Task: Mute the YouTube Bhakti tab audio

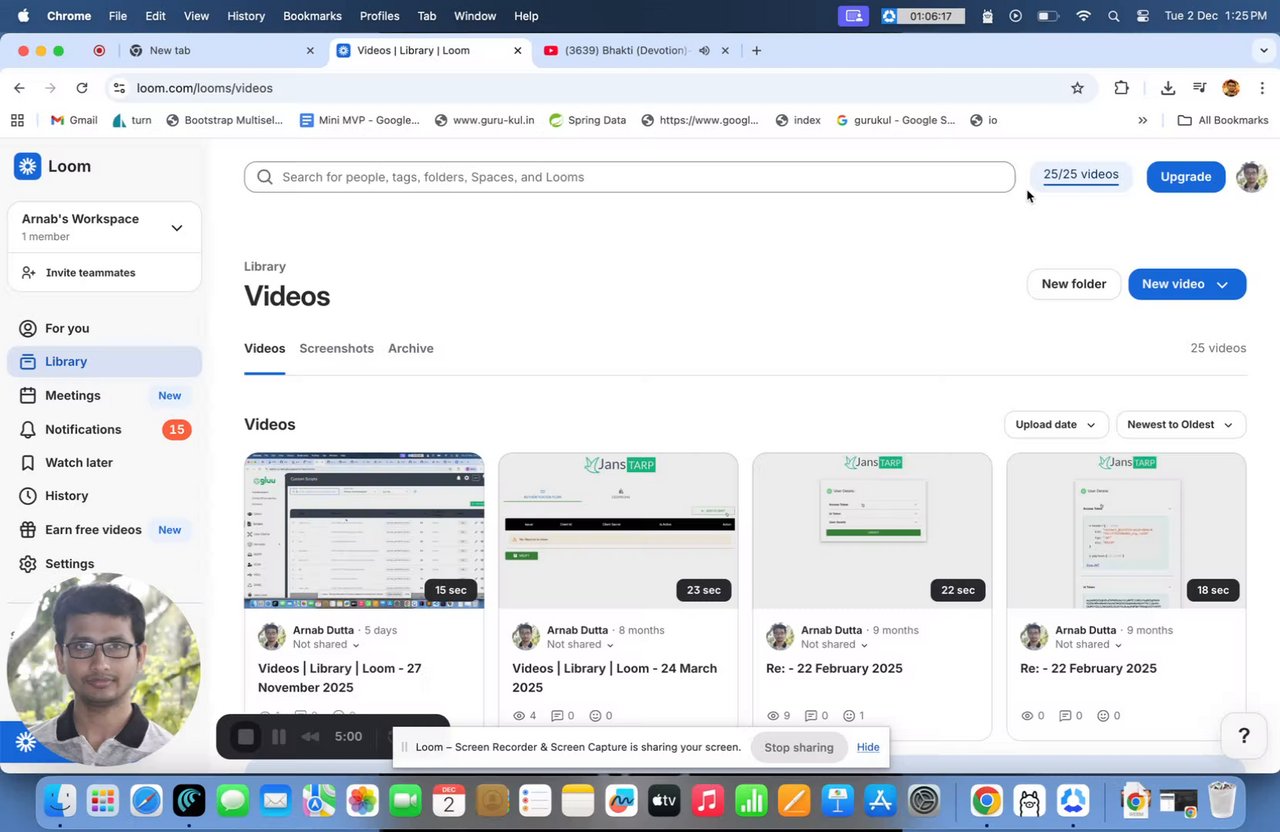Action: (x=704, y=50)
